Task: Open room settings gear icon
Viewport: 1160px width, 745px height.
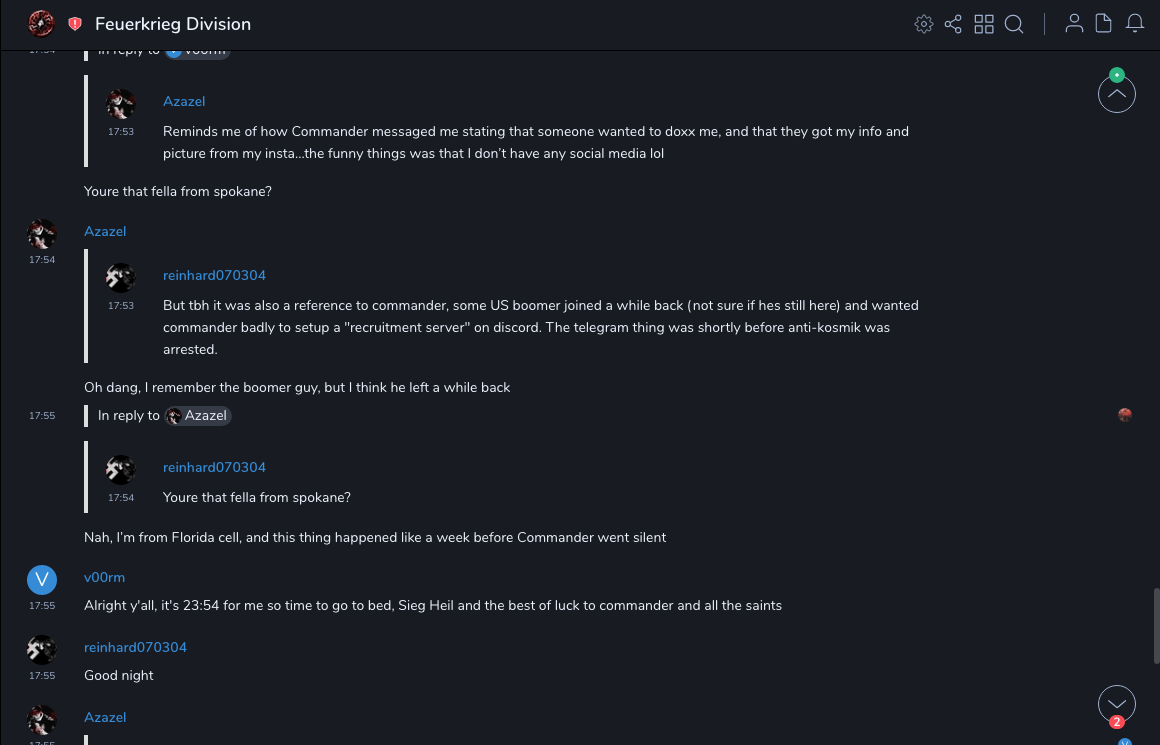Action: pyautogui.click(x=924, y=24)
